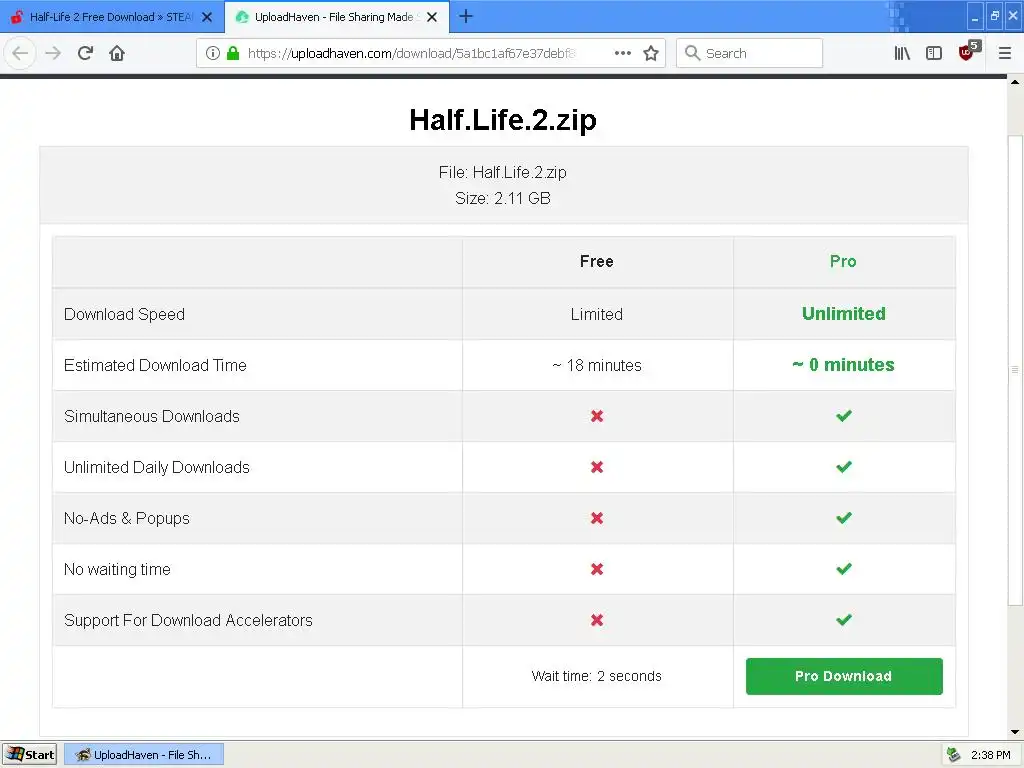This screenshot has width=1024, height=768.
Task: Click the Wait time: 2 seconds text
Action: tap(596, 676)
